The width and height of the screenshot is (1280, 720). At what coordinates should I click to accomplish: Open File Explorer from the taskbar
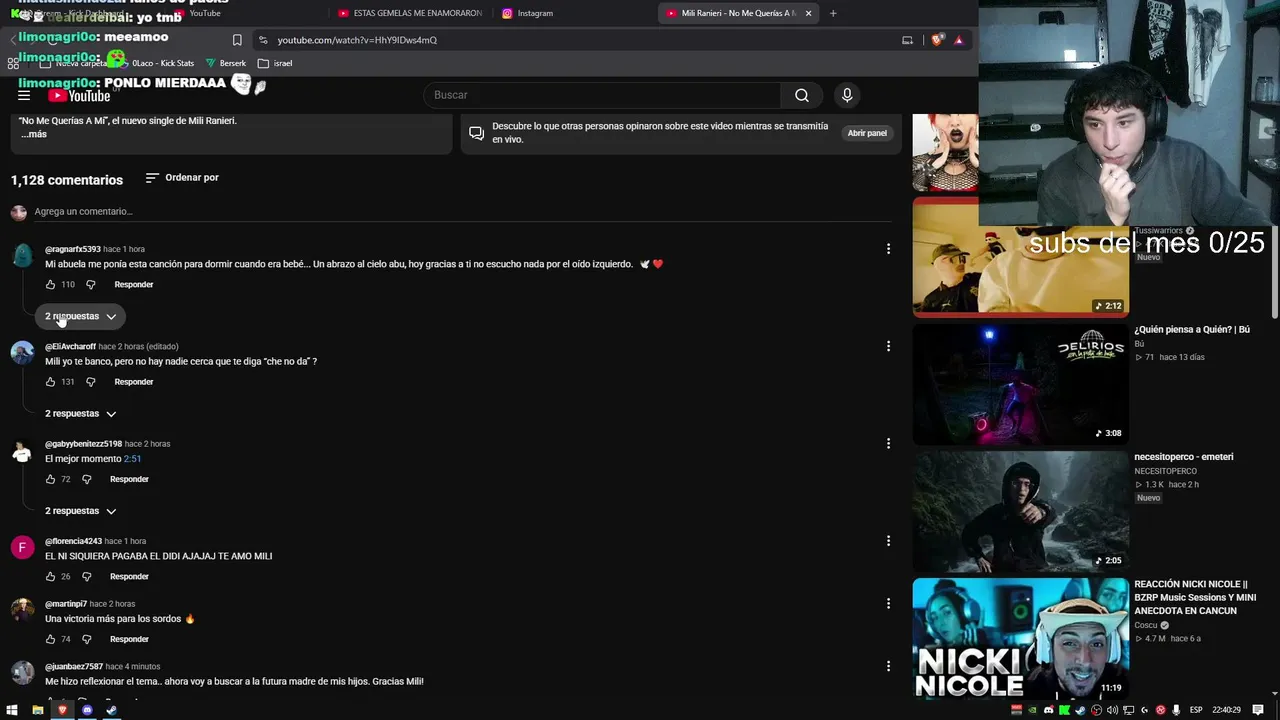tap(38, 710)
